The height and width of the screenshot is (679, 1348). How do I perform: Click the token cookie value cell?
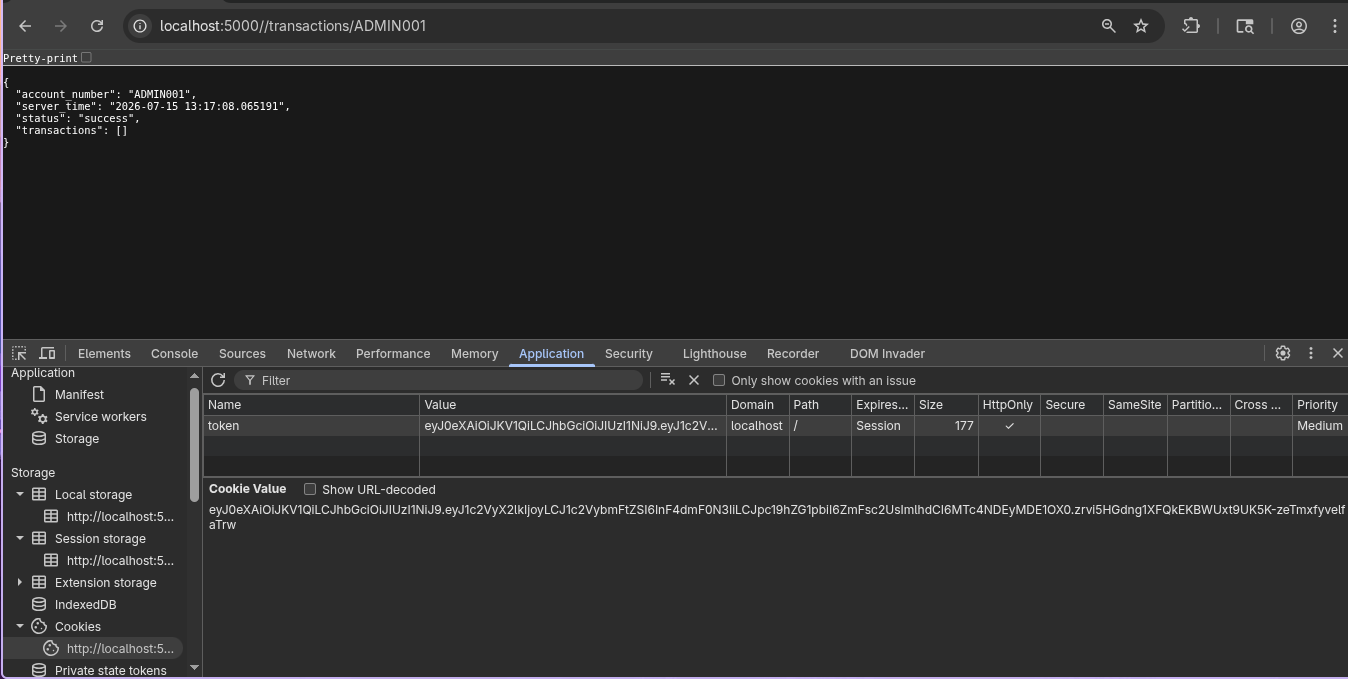573,426
